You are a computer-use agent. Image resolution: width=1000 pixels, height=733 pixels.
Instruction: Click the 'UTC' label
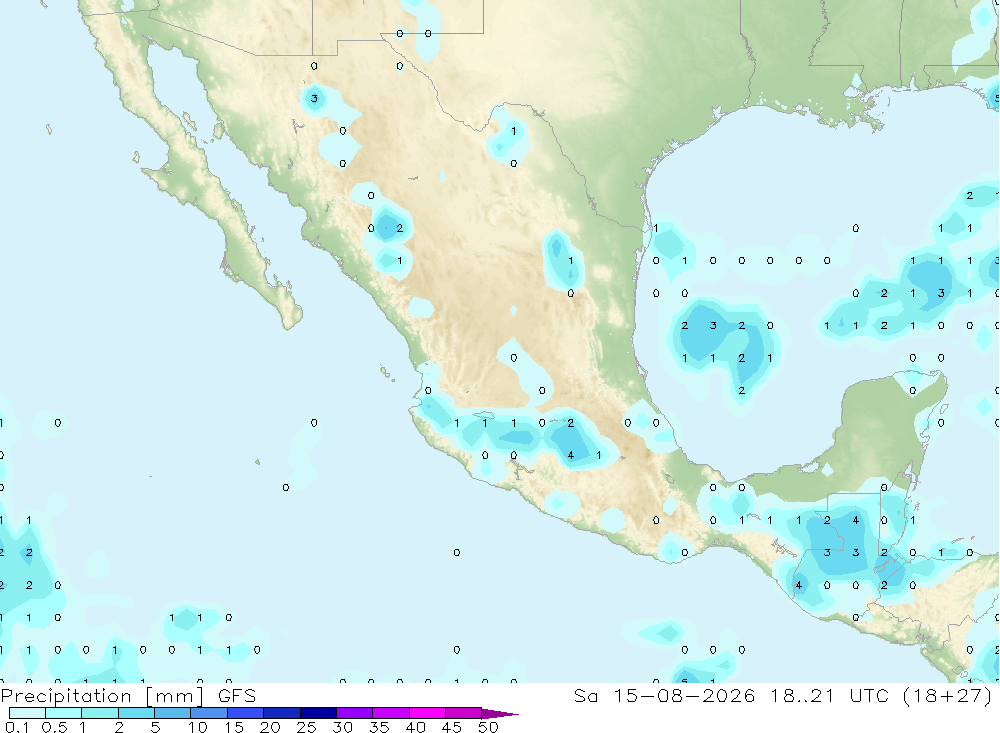869,695
